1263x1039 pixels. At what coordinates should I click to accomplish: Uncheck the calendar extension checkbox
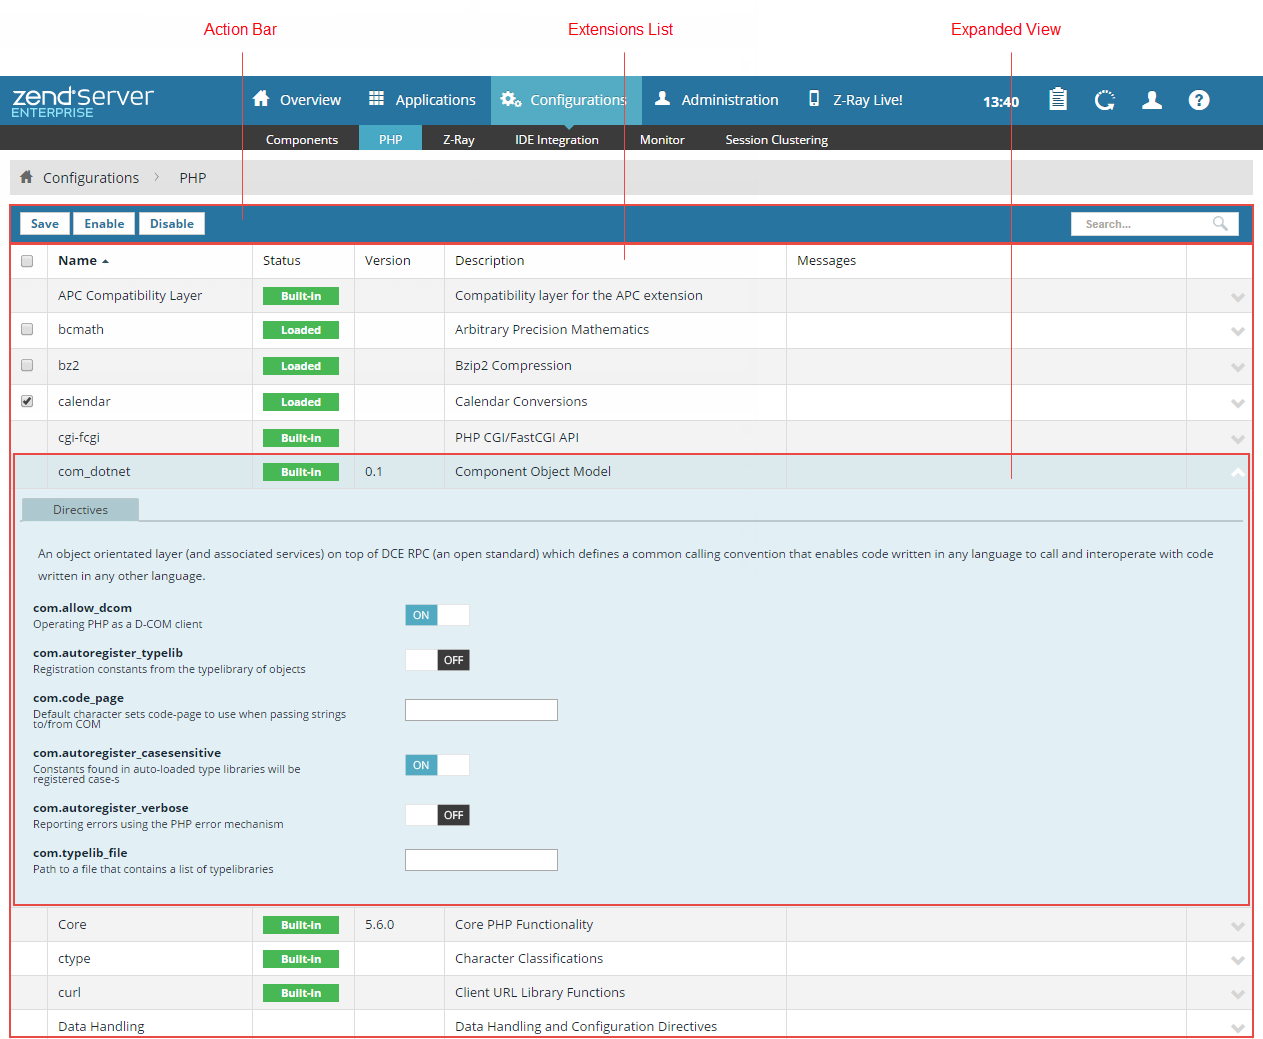(x=27, y=401)
